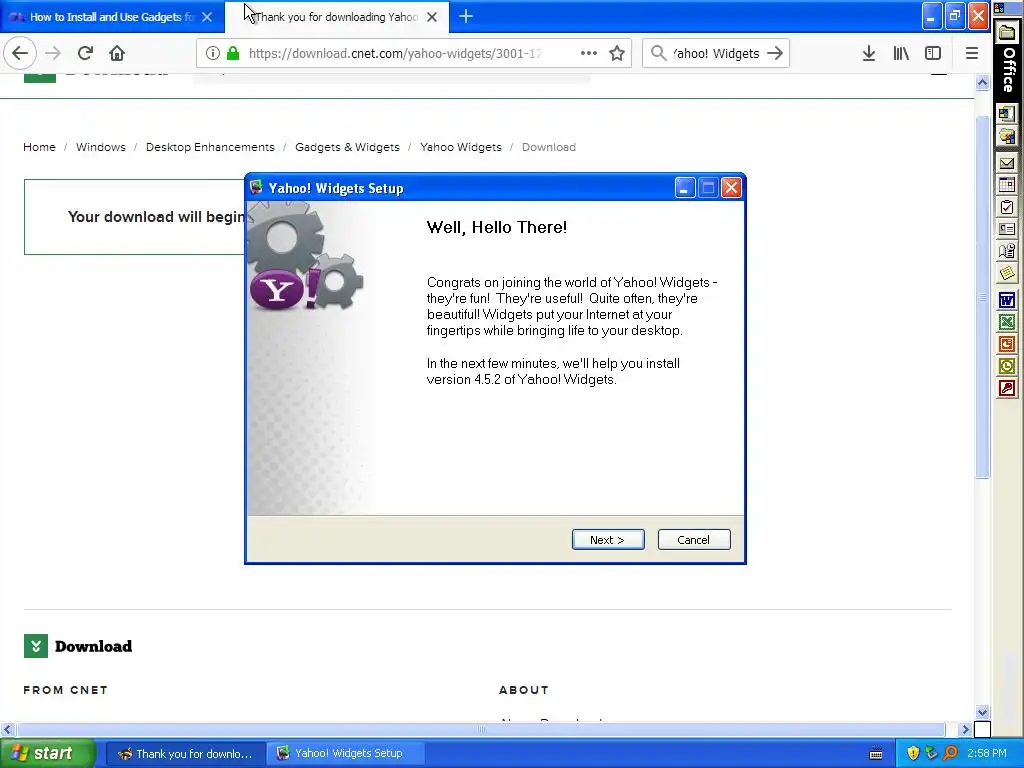Click the horizontal scrollbar right arrow
Screen dimensions: 1024x768
(x=965, y=729)
